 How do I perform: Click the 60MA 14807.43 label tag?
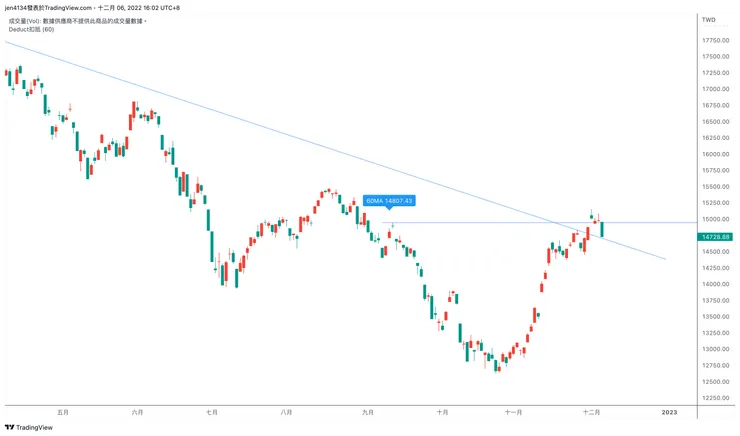(389, 200)
